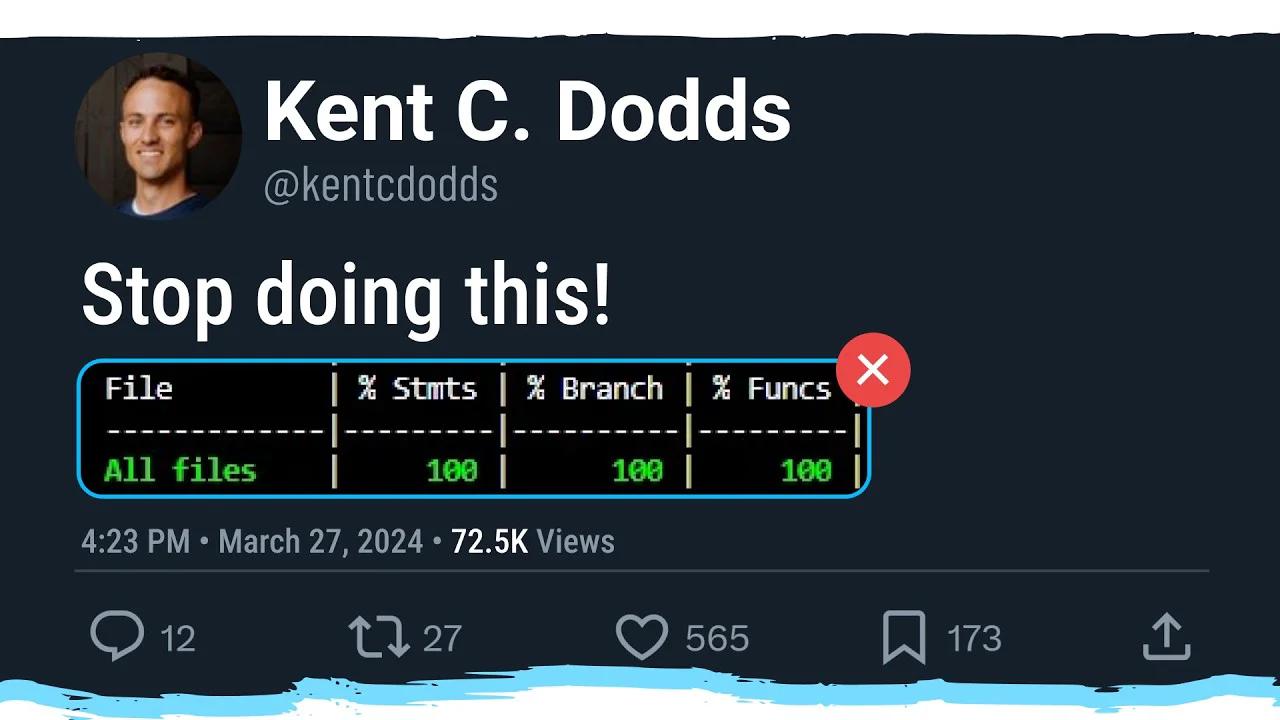Viewport: 1280px width, 720px height.
Task: Toggle bookmark state showing 173 saves
Action: (x=906, y=636)
